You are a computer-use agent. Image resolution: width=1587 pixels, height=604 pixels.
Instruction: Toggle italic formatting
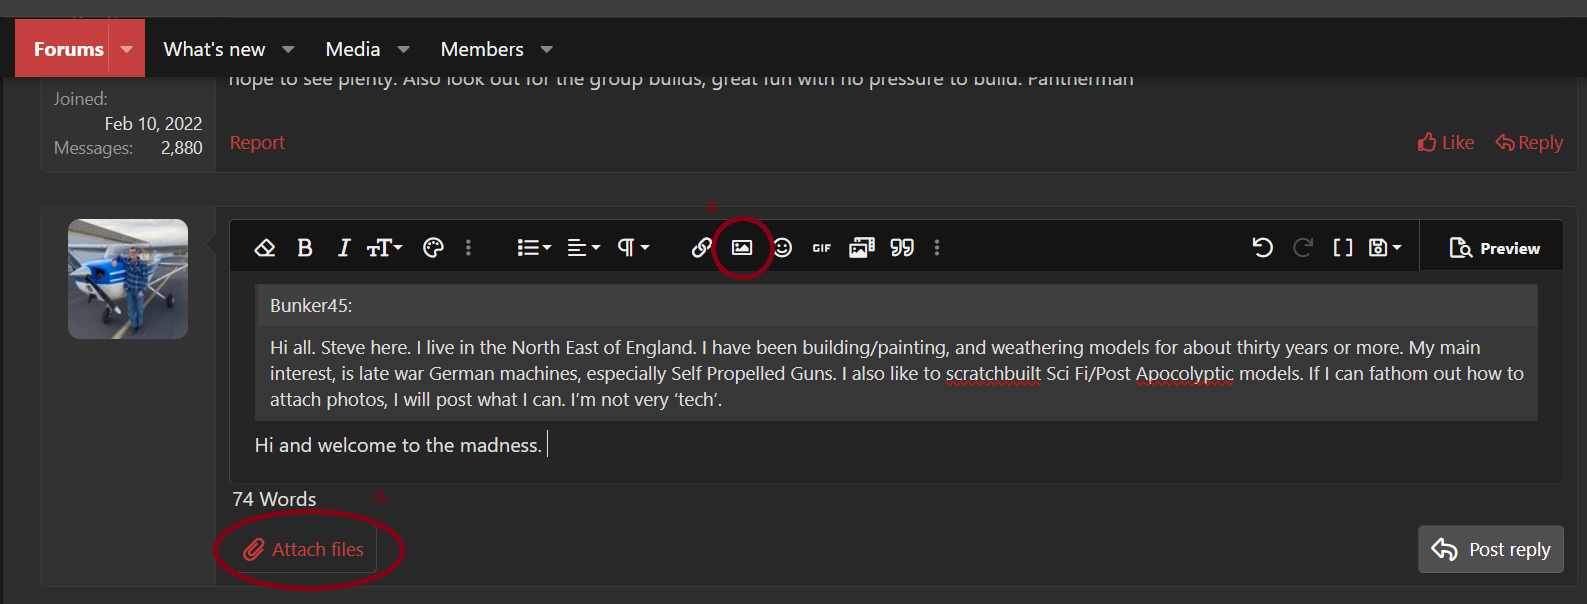(343, 248)
